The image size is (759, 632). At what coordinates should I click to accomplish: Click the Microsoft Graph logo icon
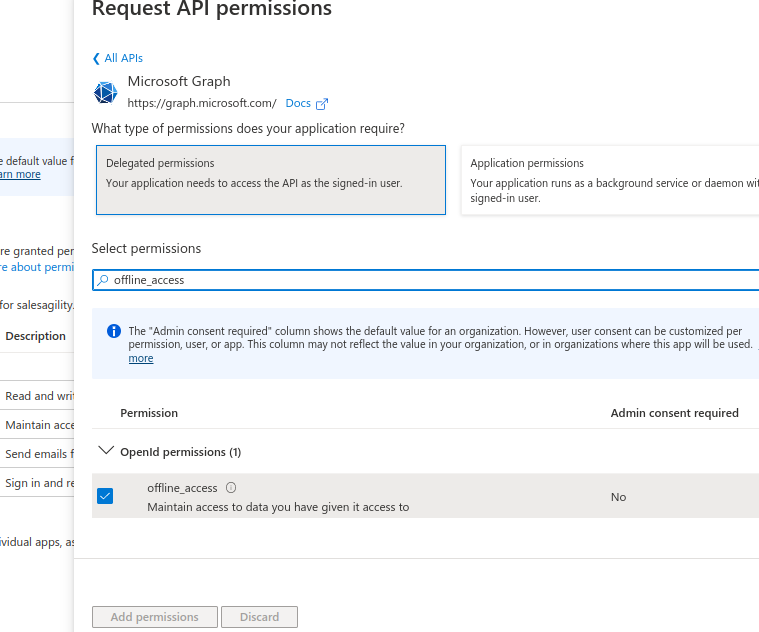tap(106, 92)
